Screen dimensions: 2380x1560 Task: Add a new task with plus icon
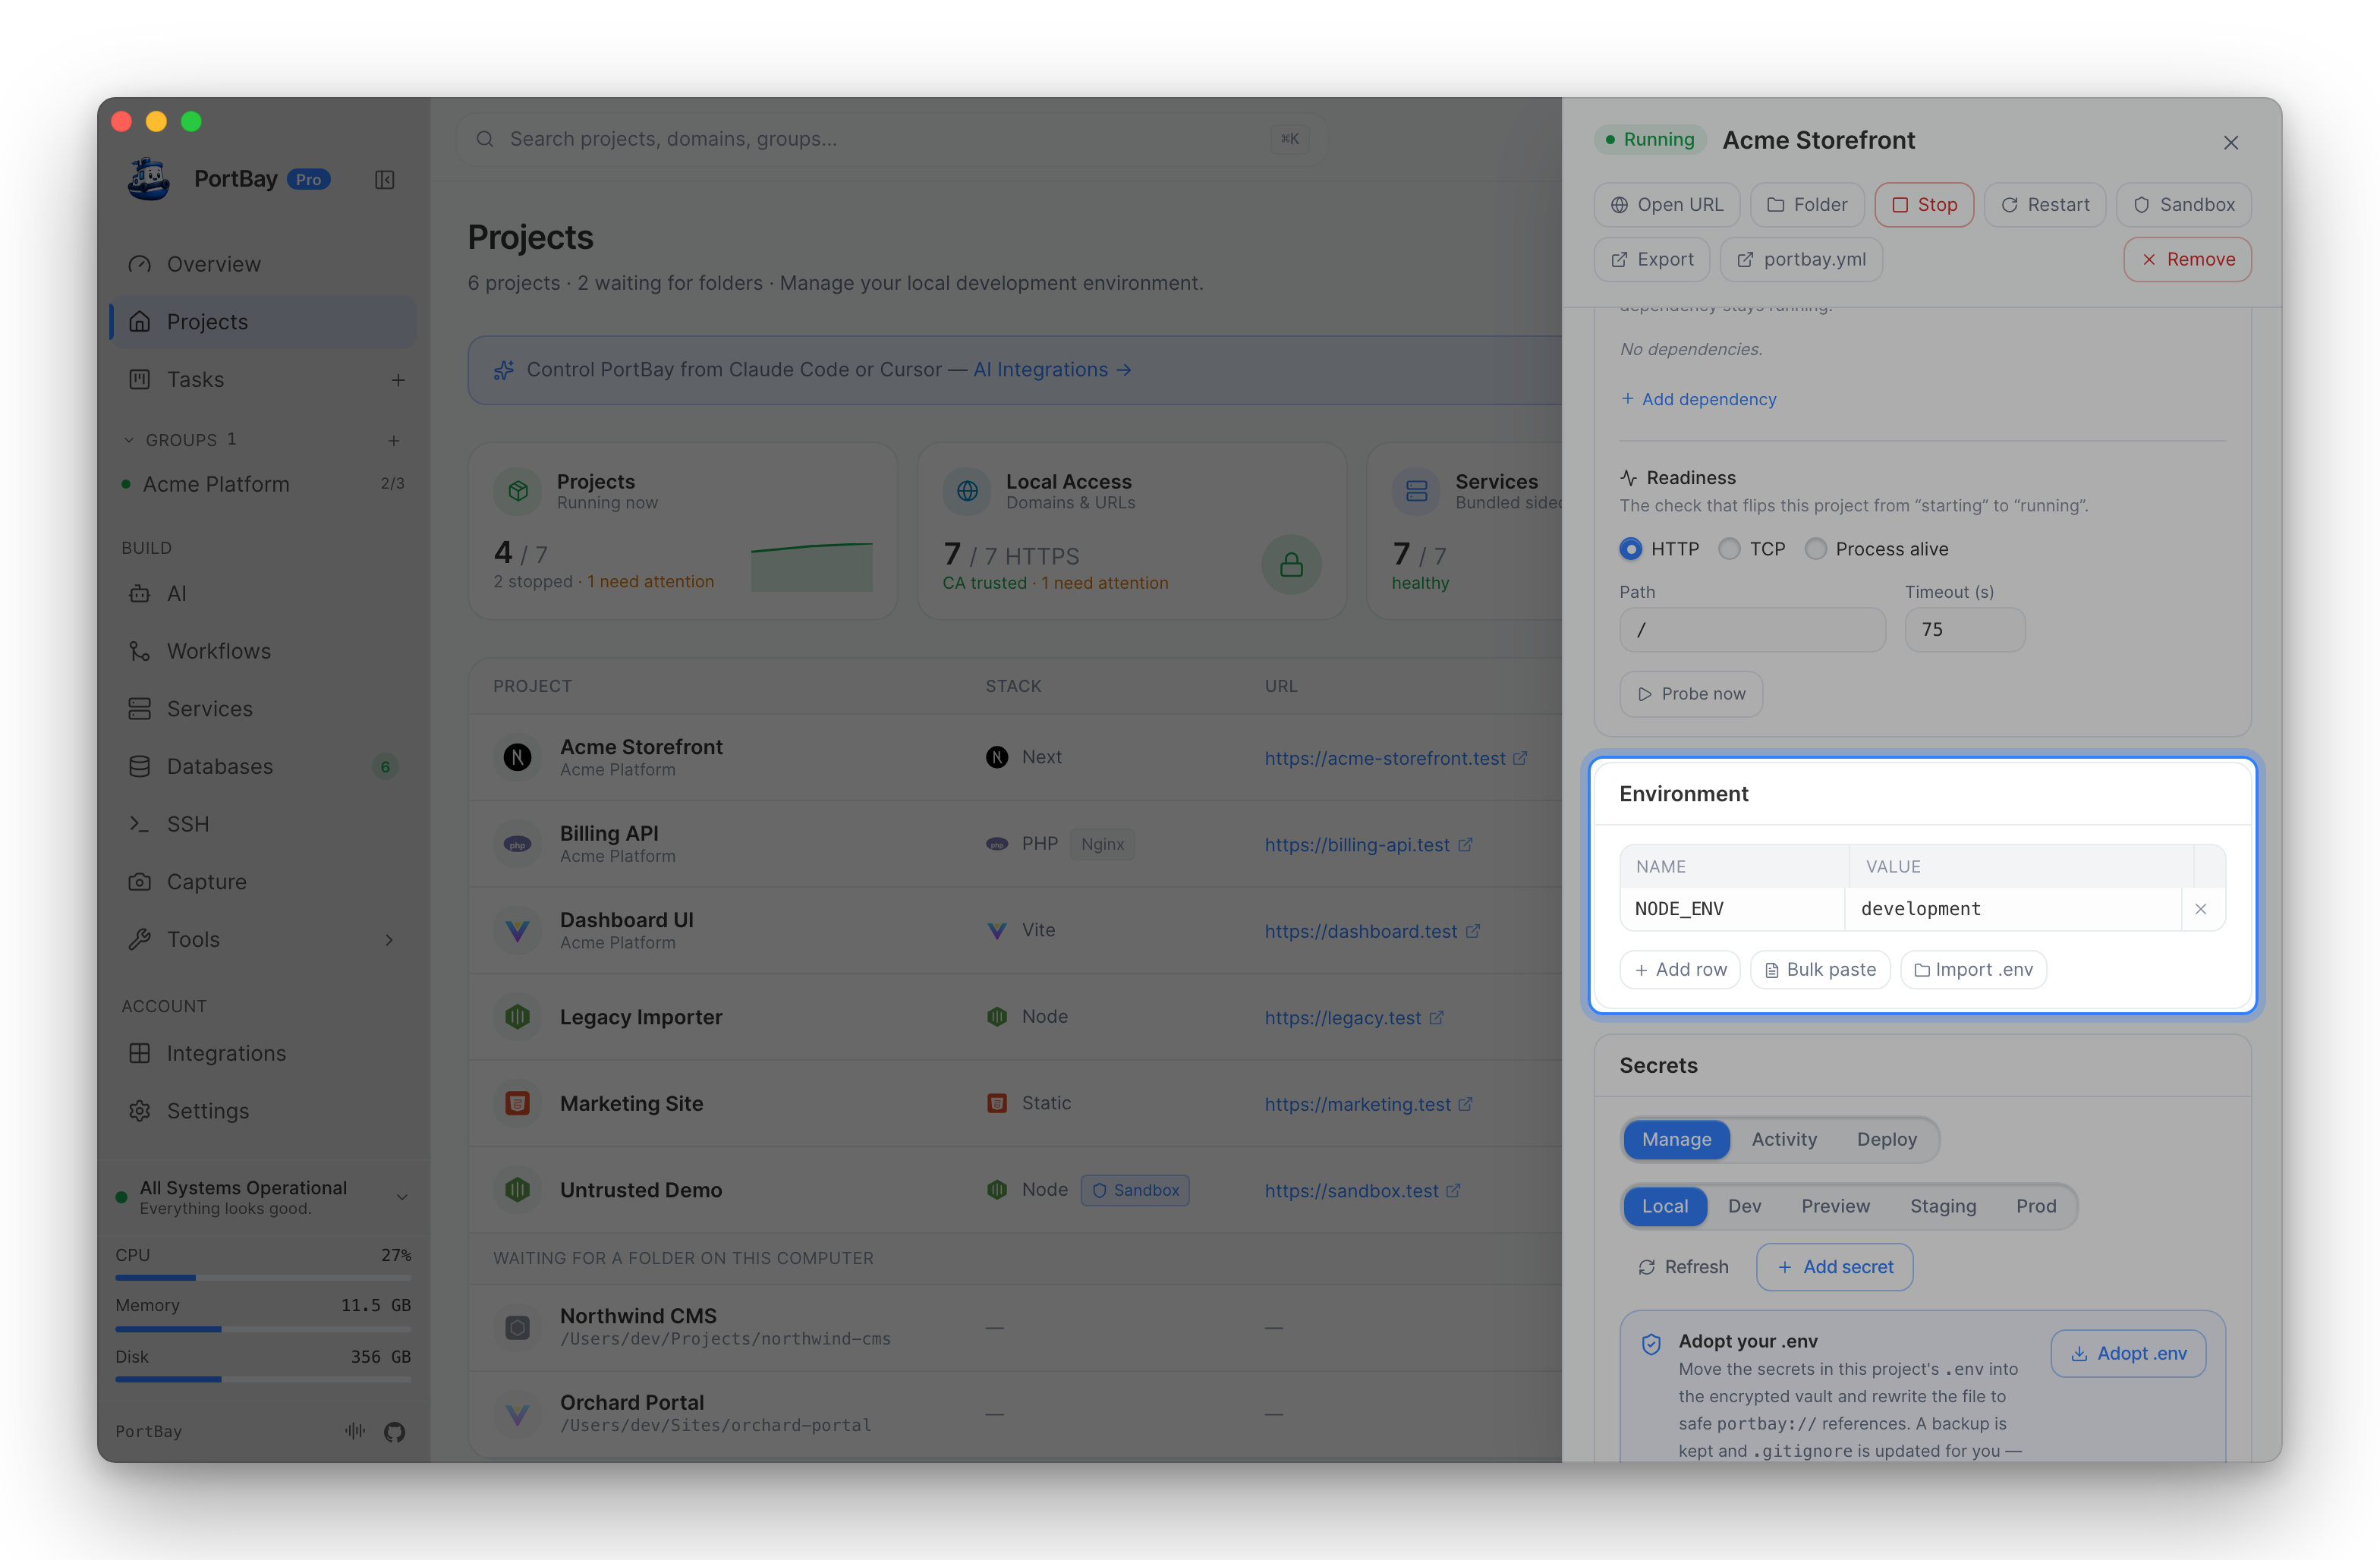(x=398, y=380)
